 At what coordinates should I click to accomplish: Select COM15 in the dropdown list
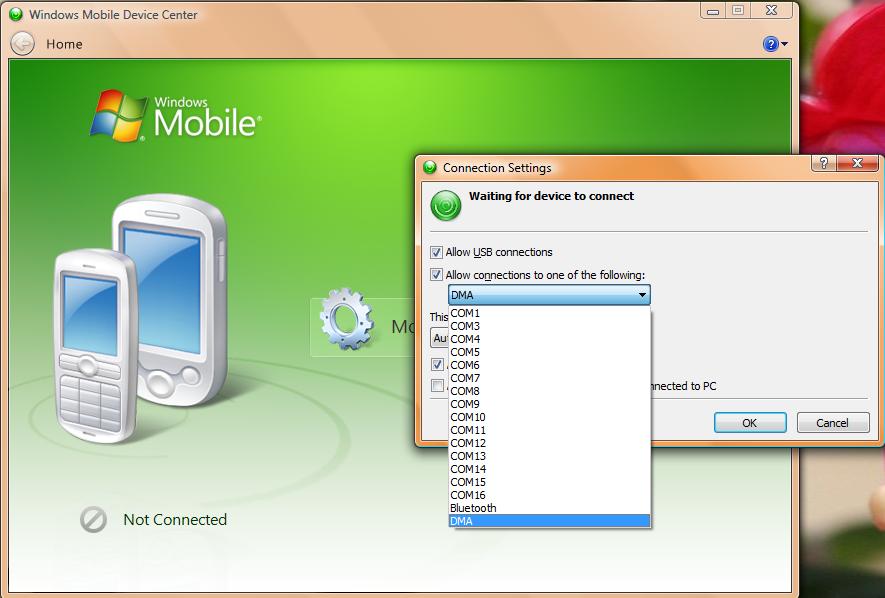tap(550, 482)
